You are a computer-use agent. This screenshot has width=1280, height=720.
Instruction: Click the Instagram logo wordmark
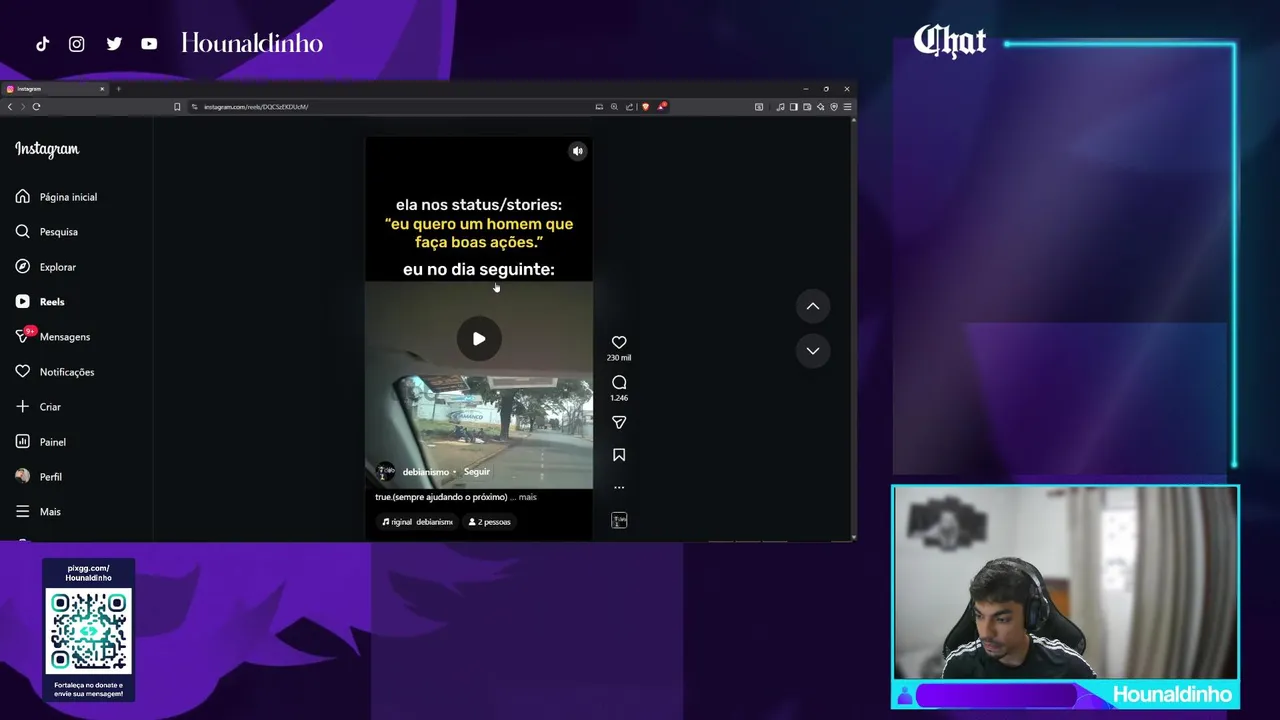pos(47,149)
